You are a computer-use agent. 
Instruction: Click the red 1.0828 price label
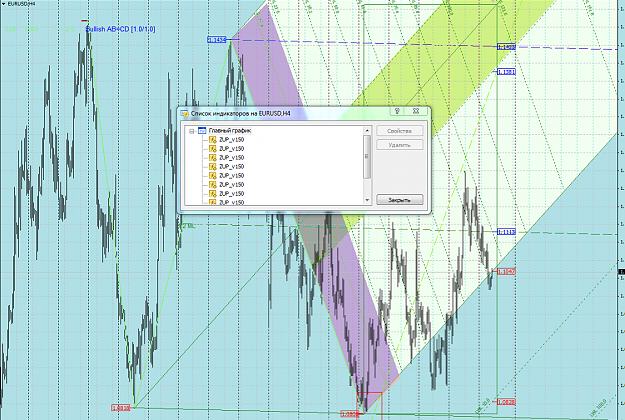point(506,402)
